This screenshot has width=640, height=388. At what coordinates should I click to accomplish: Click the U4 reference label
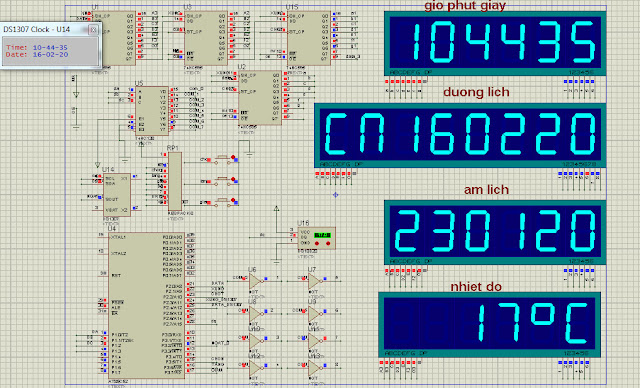[112, 228]
